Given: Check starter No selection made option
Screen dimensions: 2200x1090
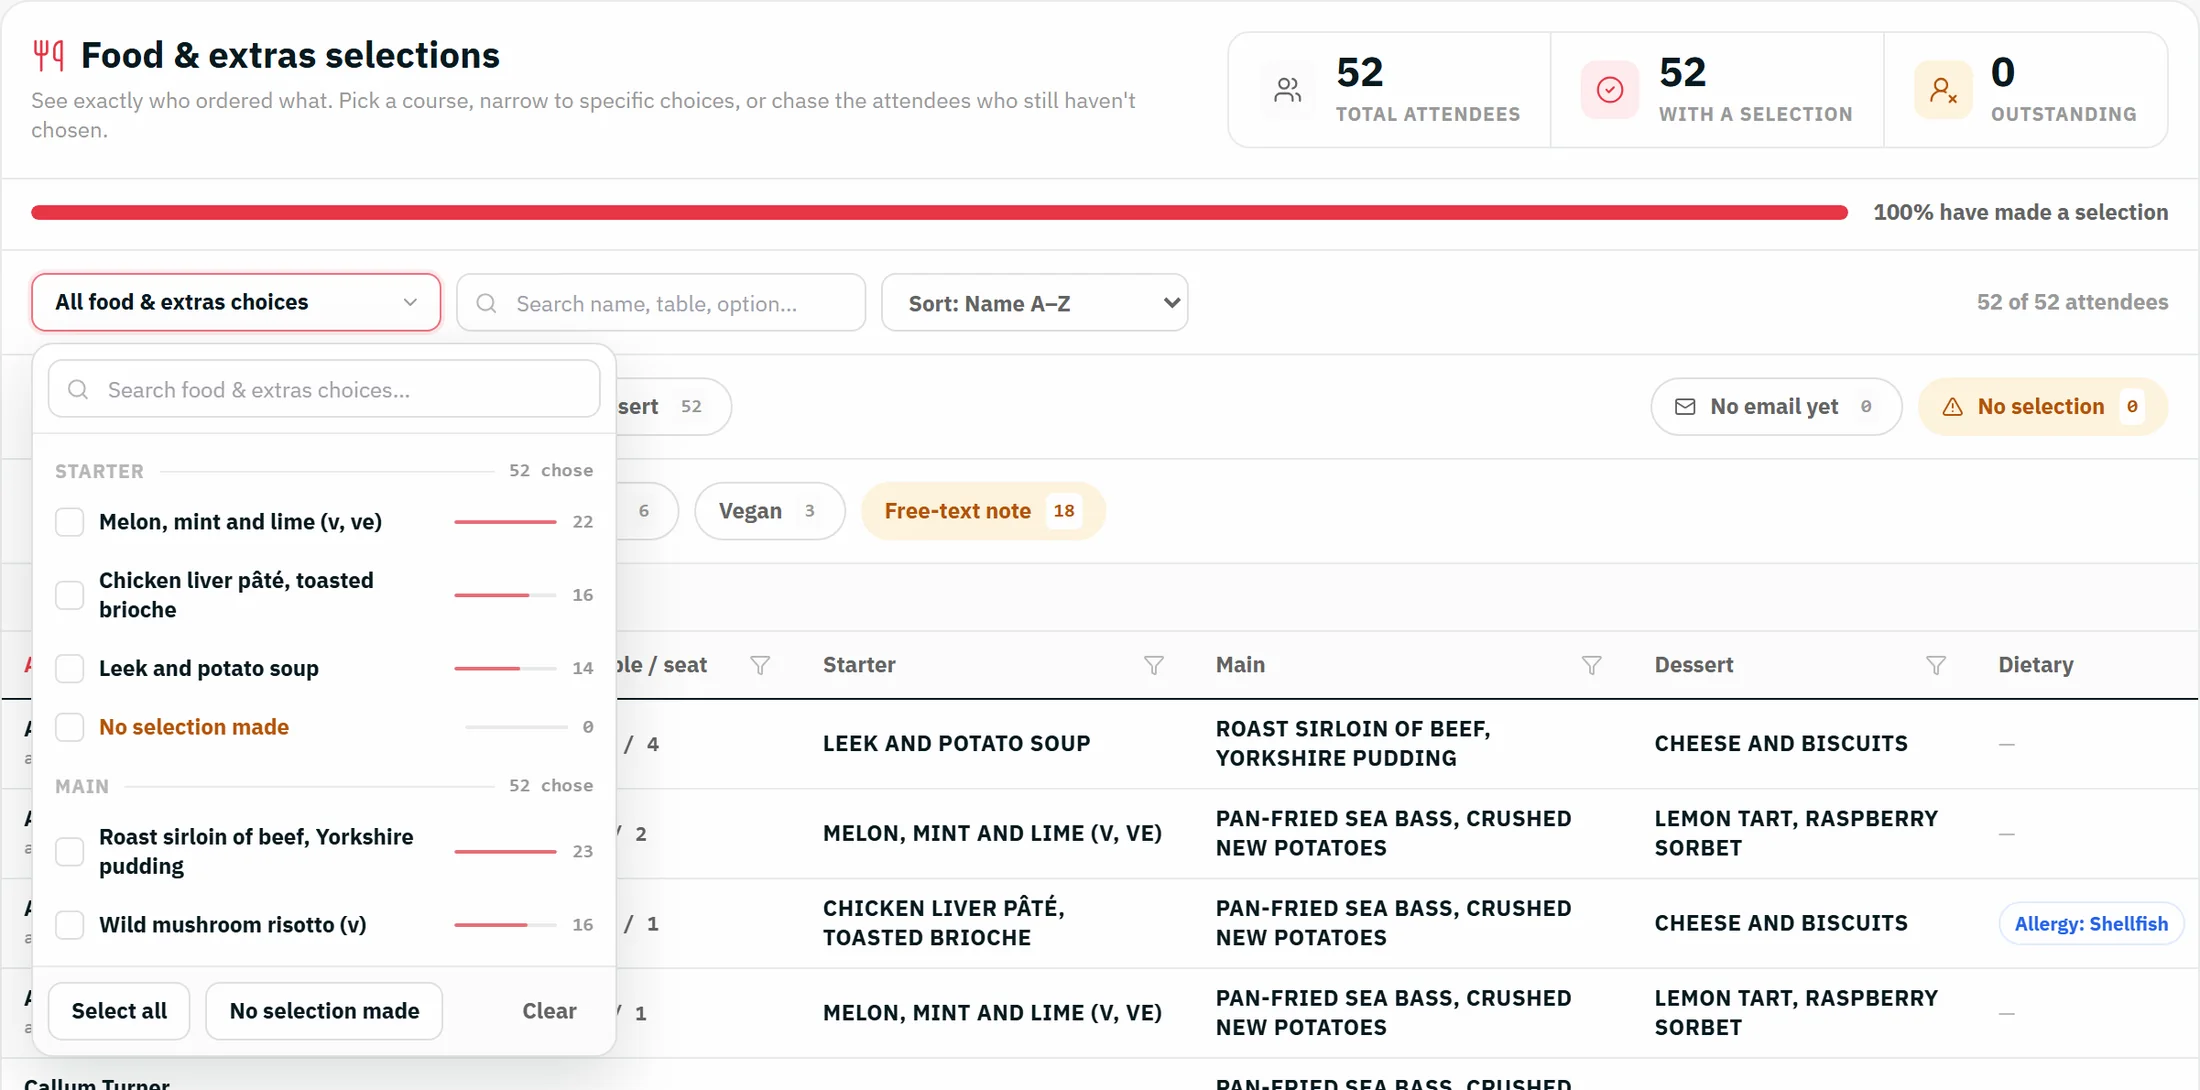Looking at the screenshot, I should point(69,727).
